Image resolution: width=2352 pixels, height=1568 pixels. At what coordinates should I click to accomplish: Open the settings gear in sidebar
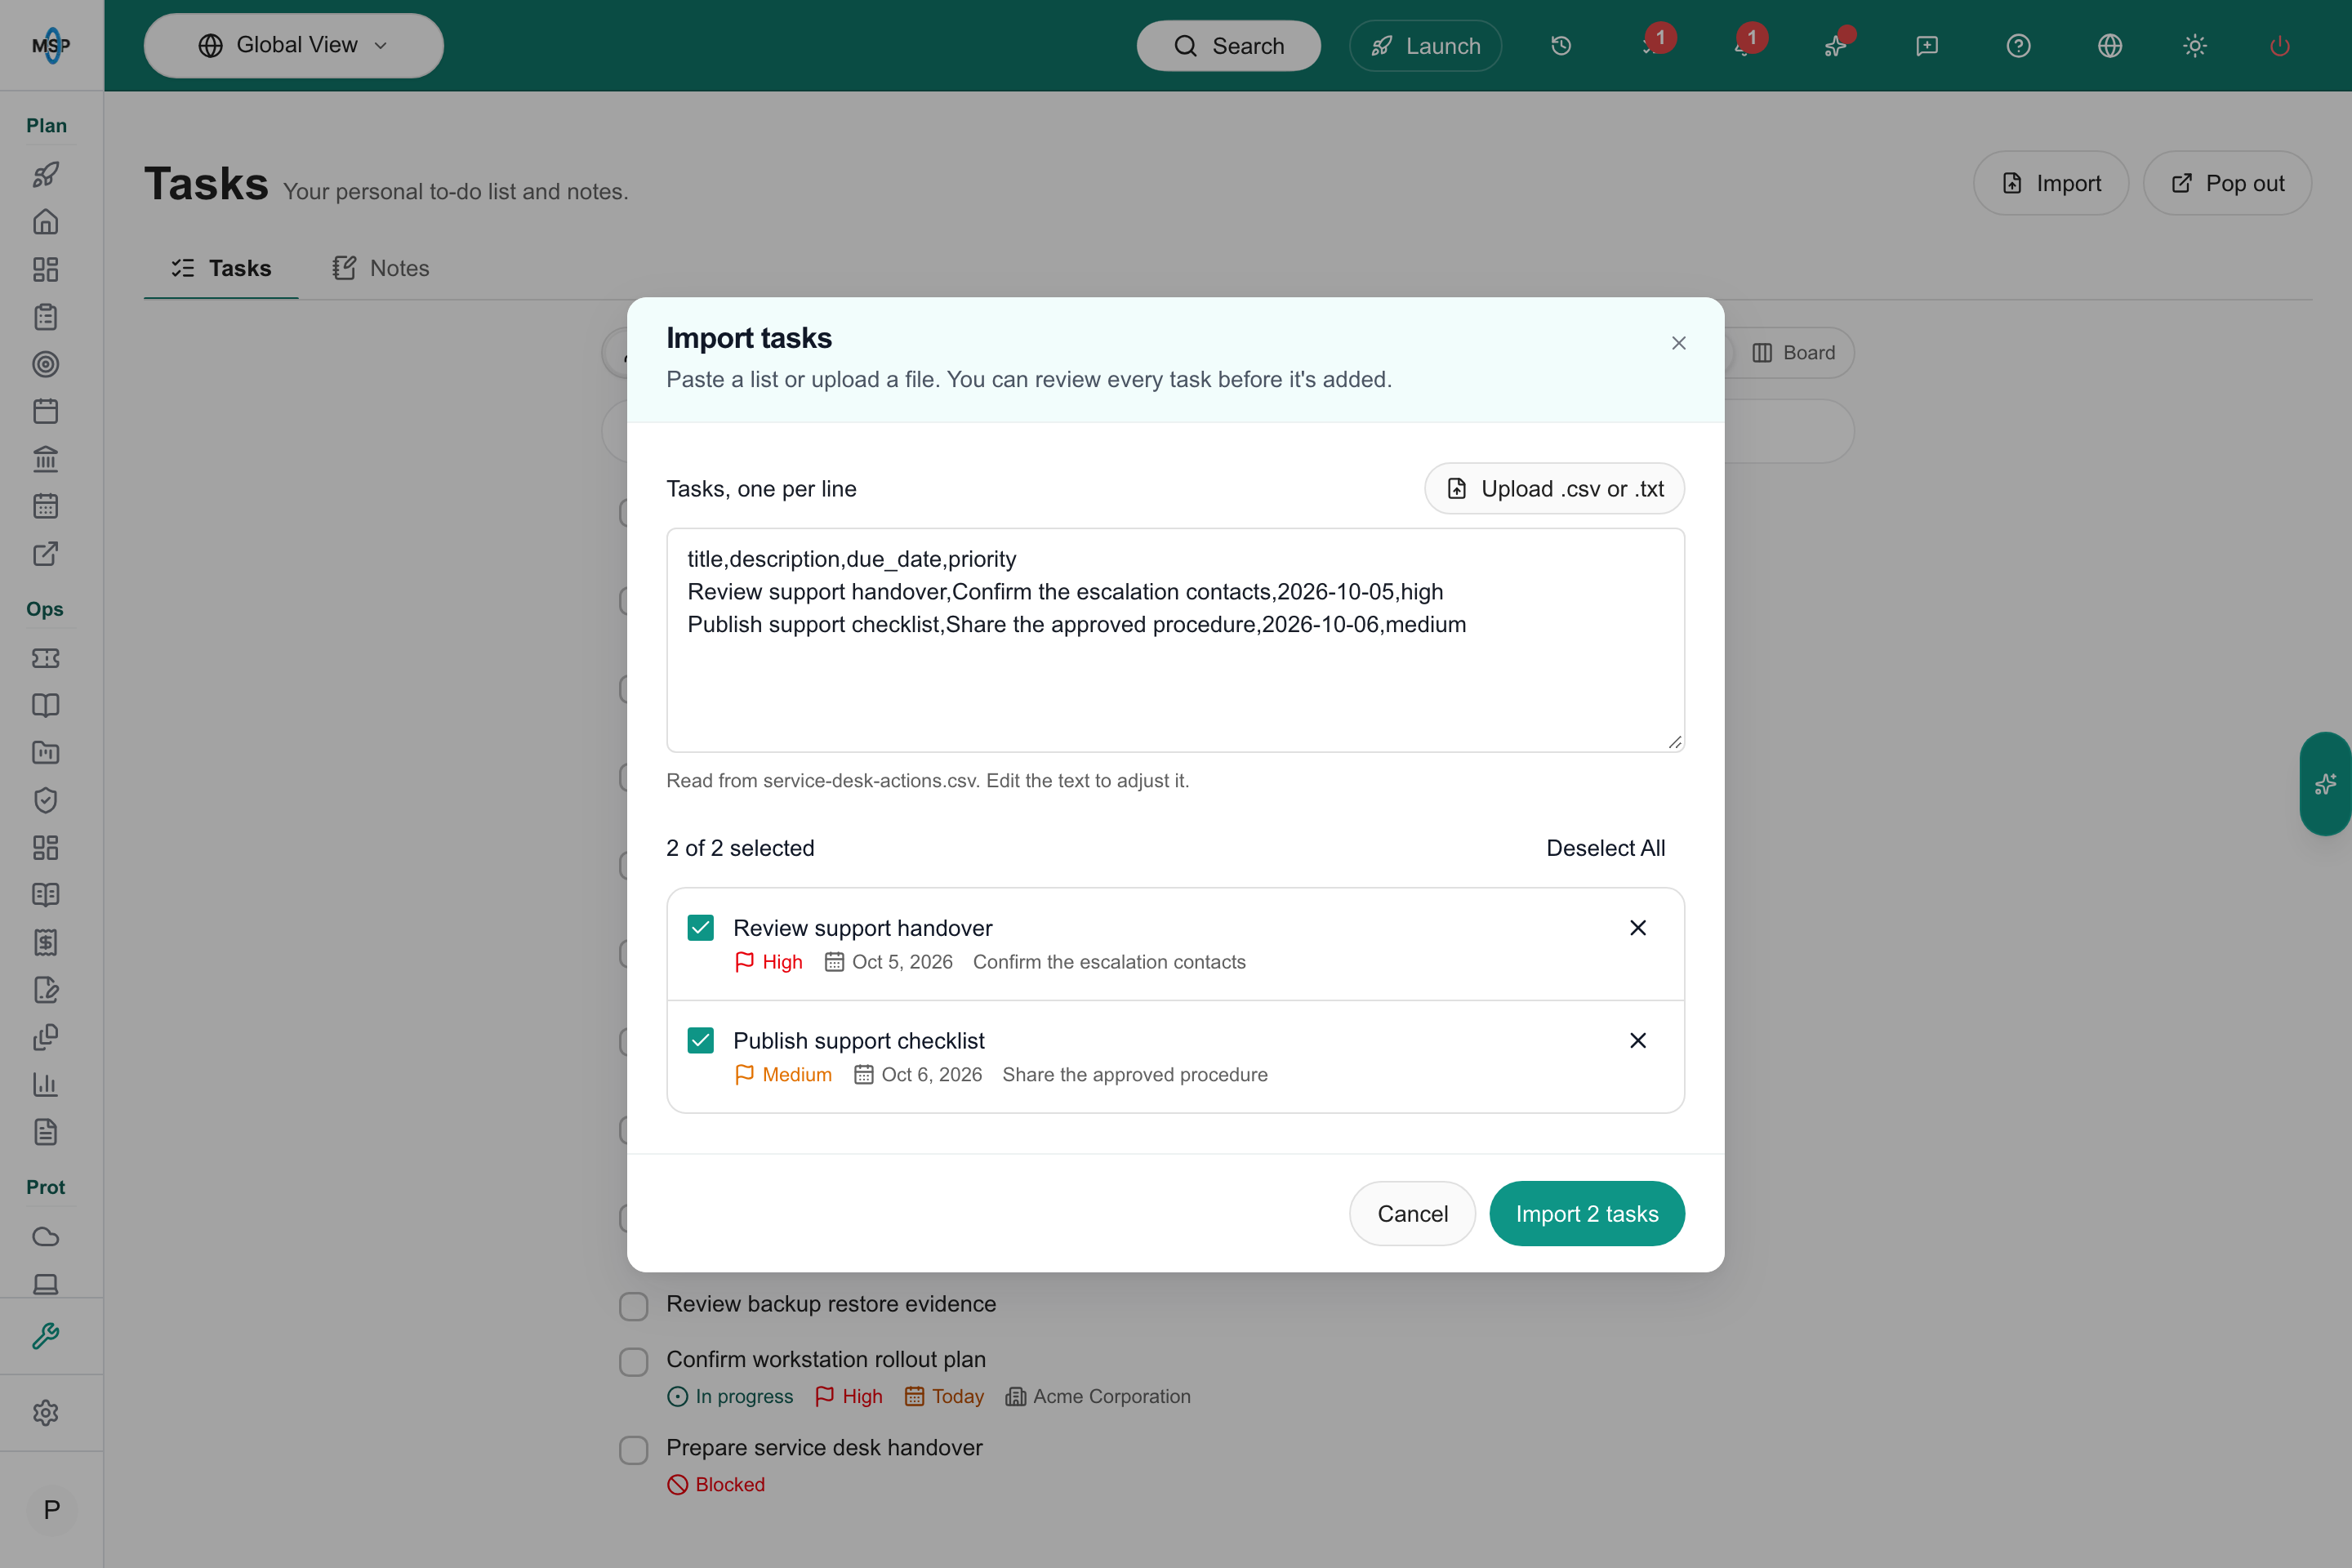pos(46,1412)
